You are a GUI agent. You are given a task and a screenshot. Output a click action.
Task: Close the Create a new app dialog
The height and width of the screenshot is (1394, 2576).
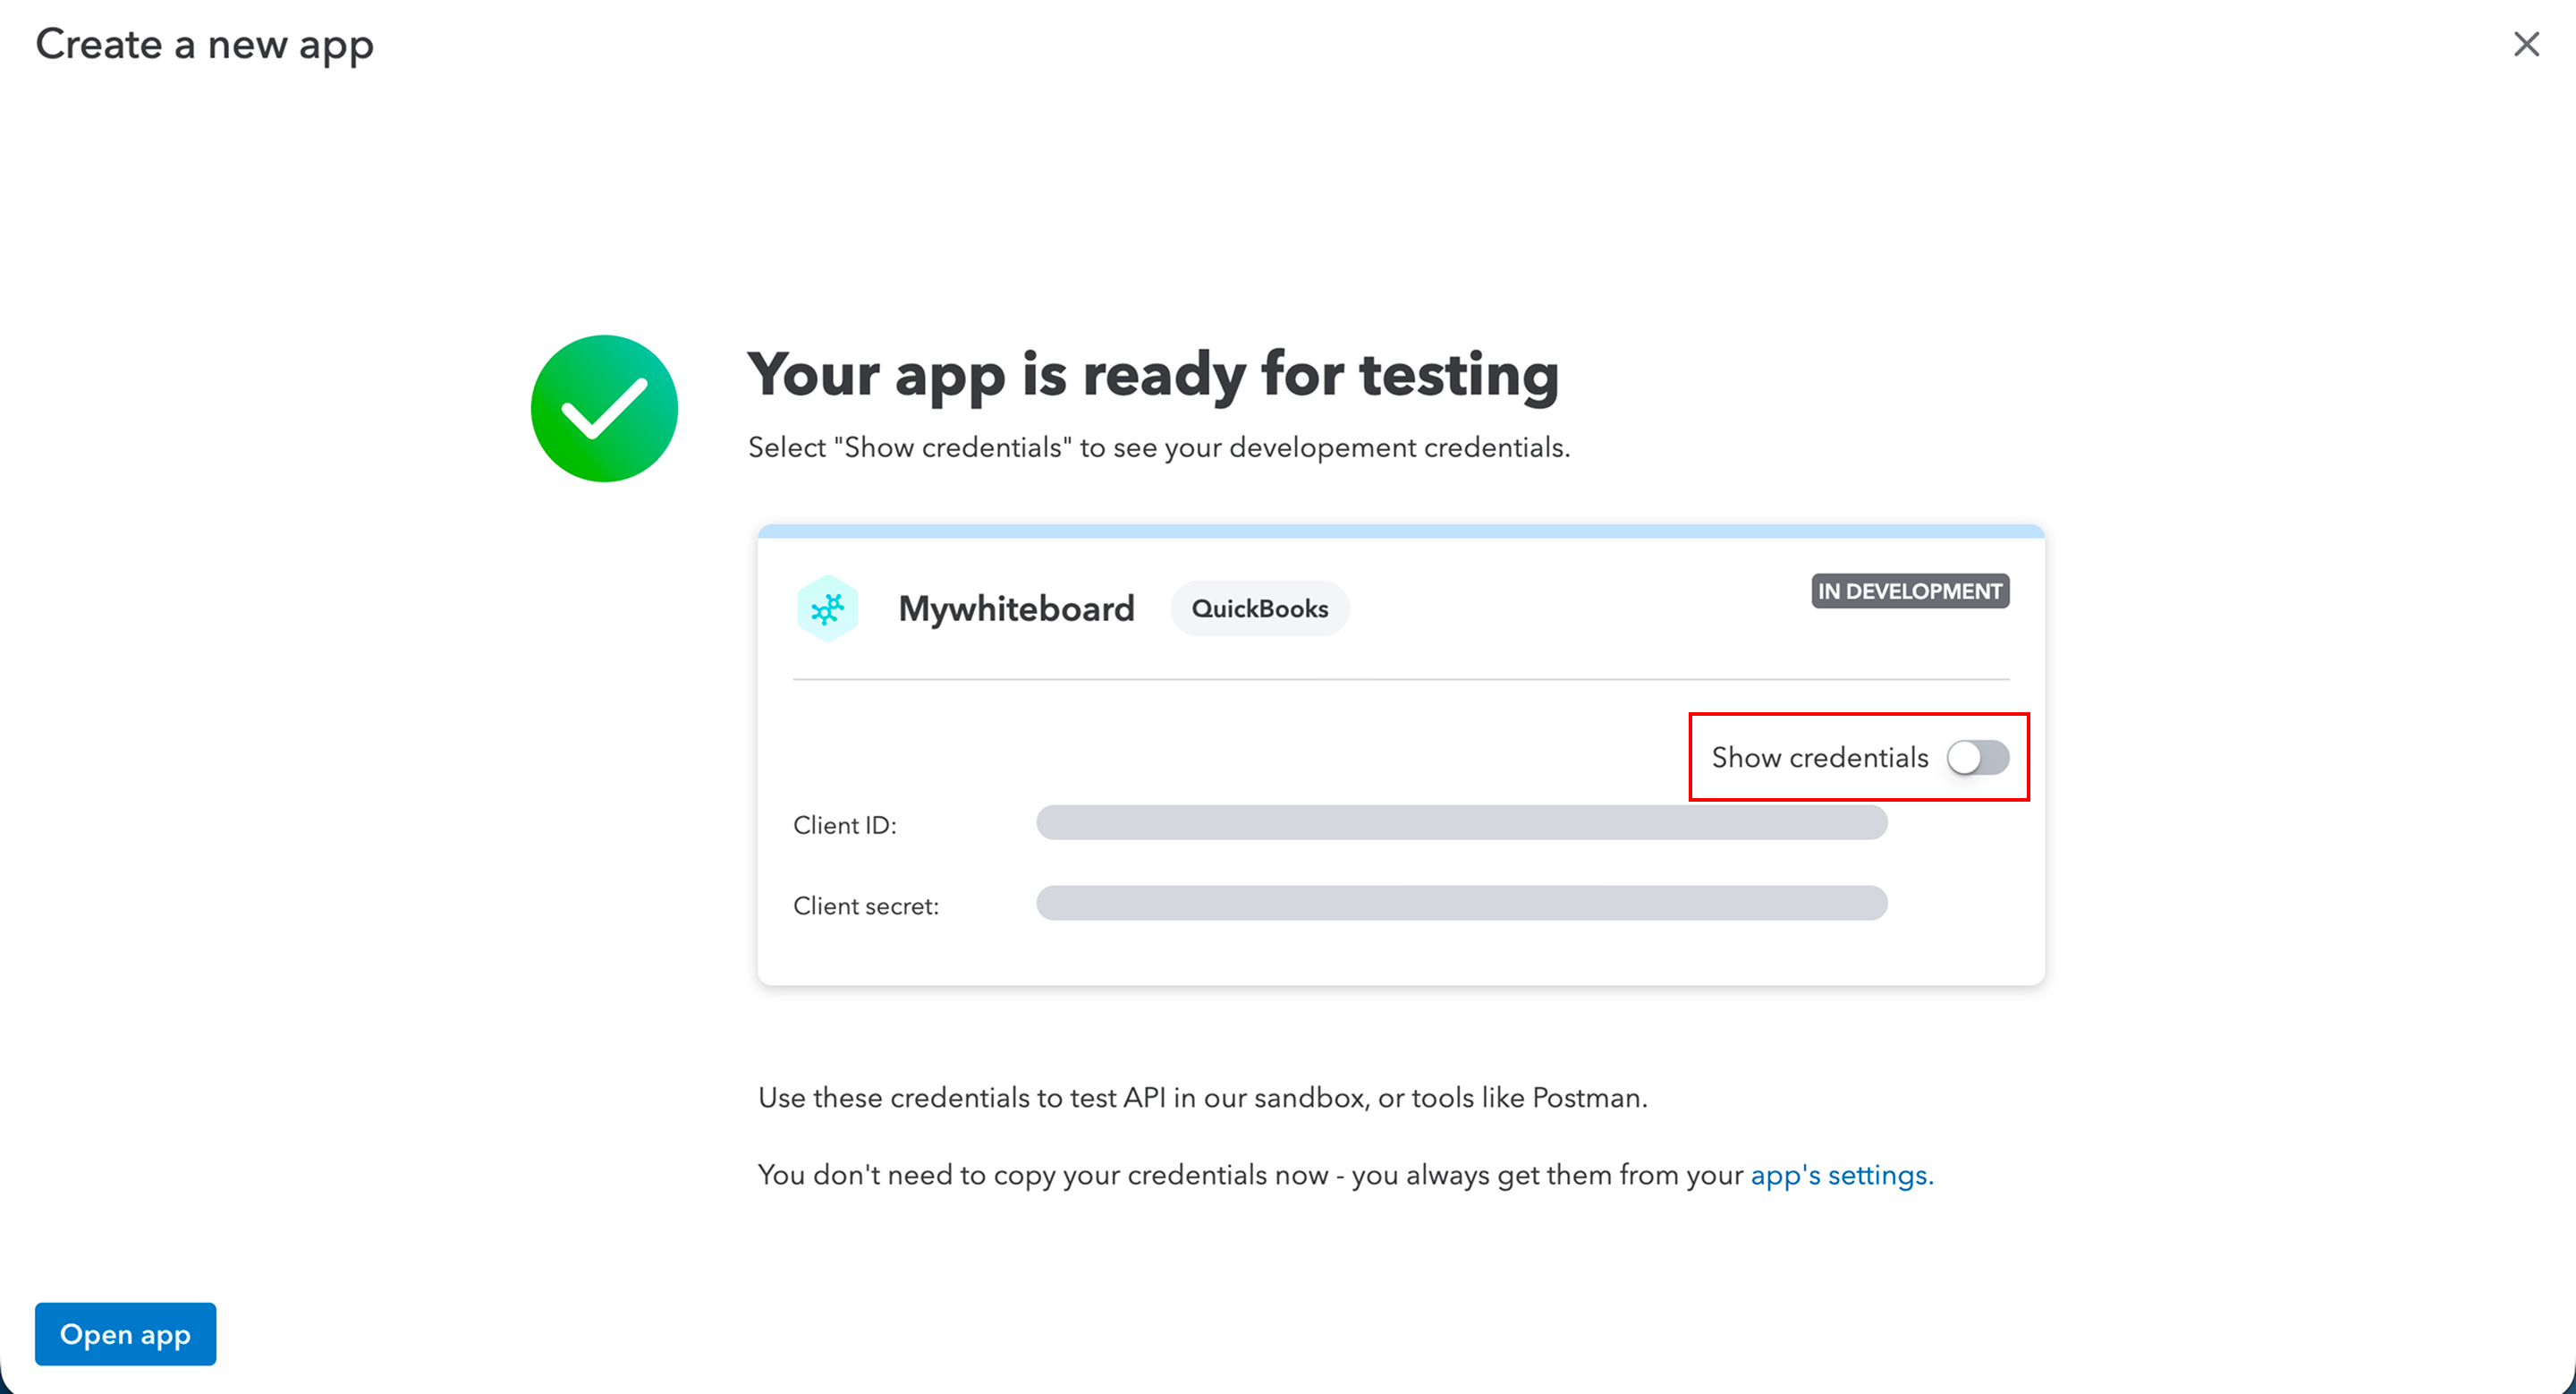click(2526, 44)
